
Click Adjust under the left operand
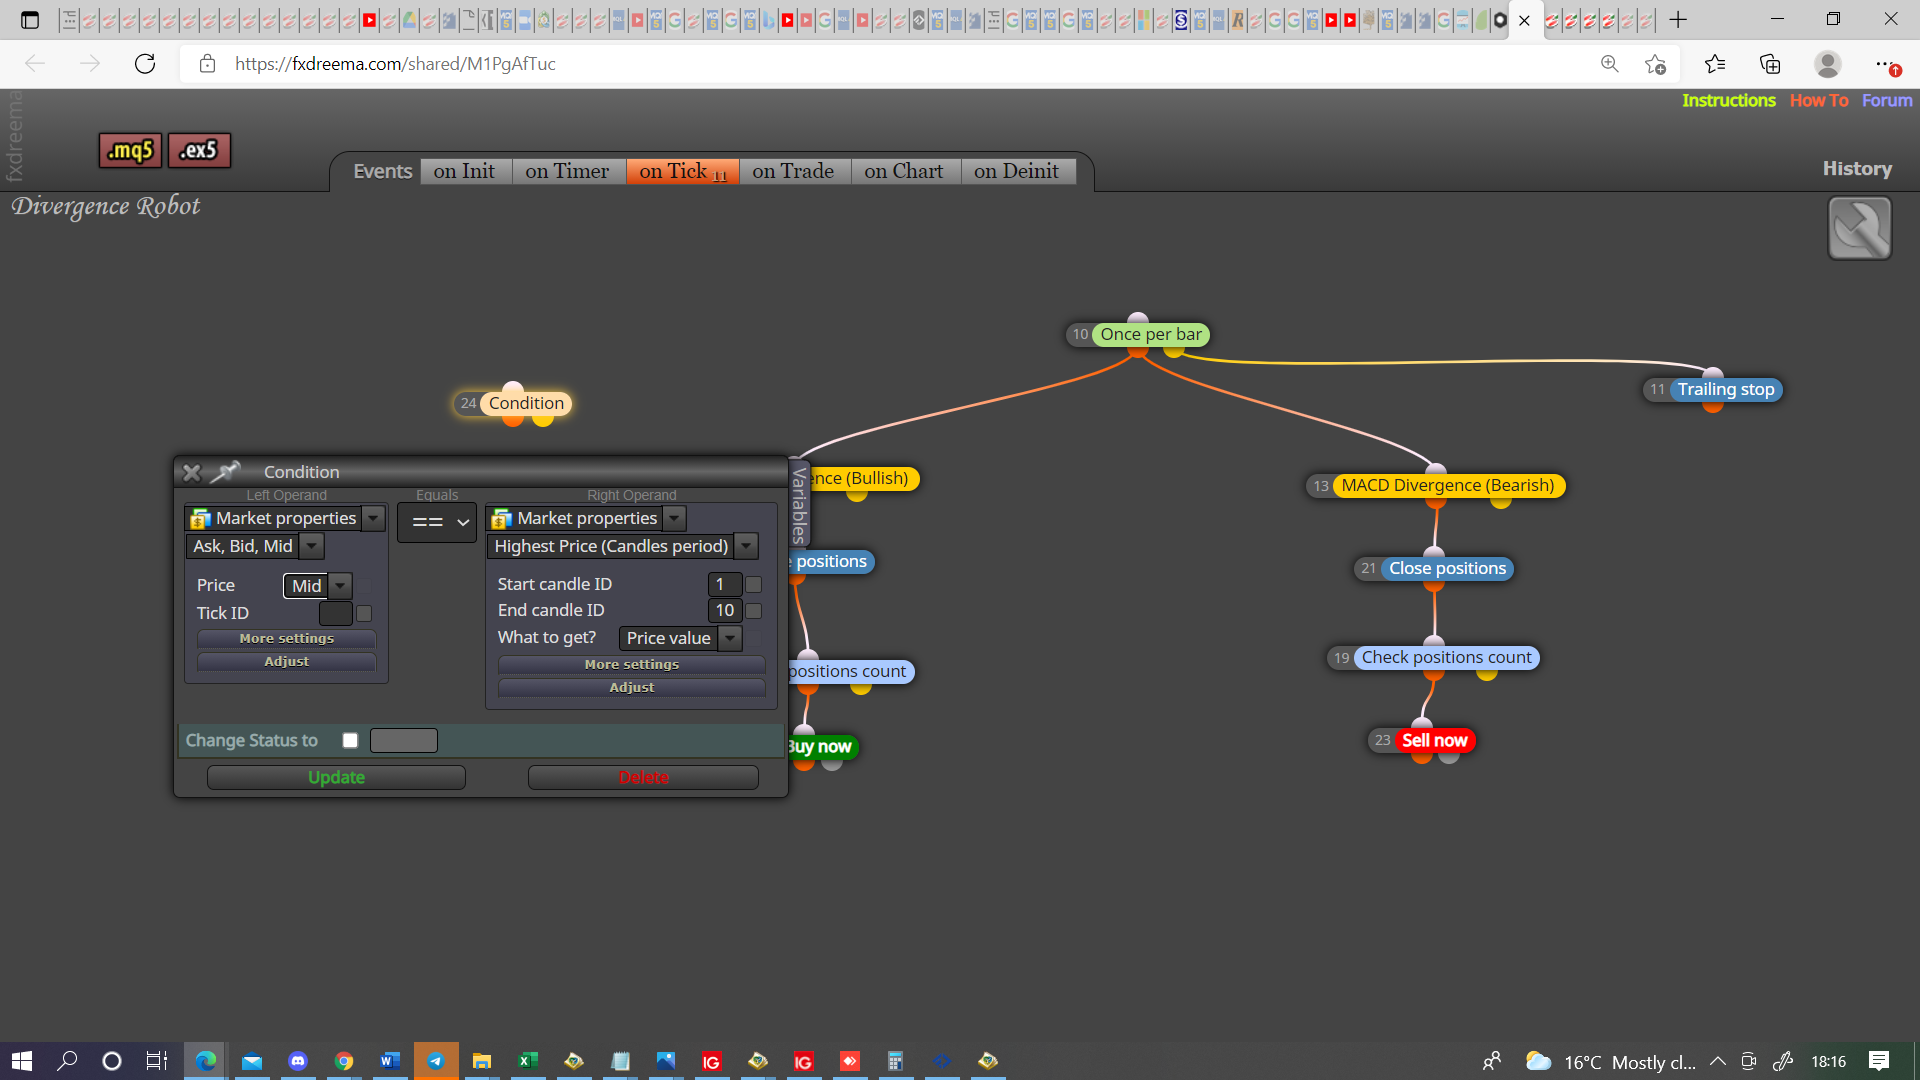[x=286, y=661]
